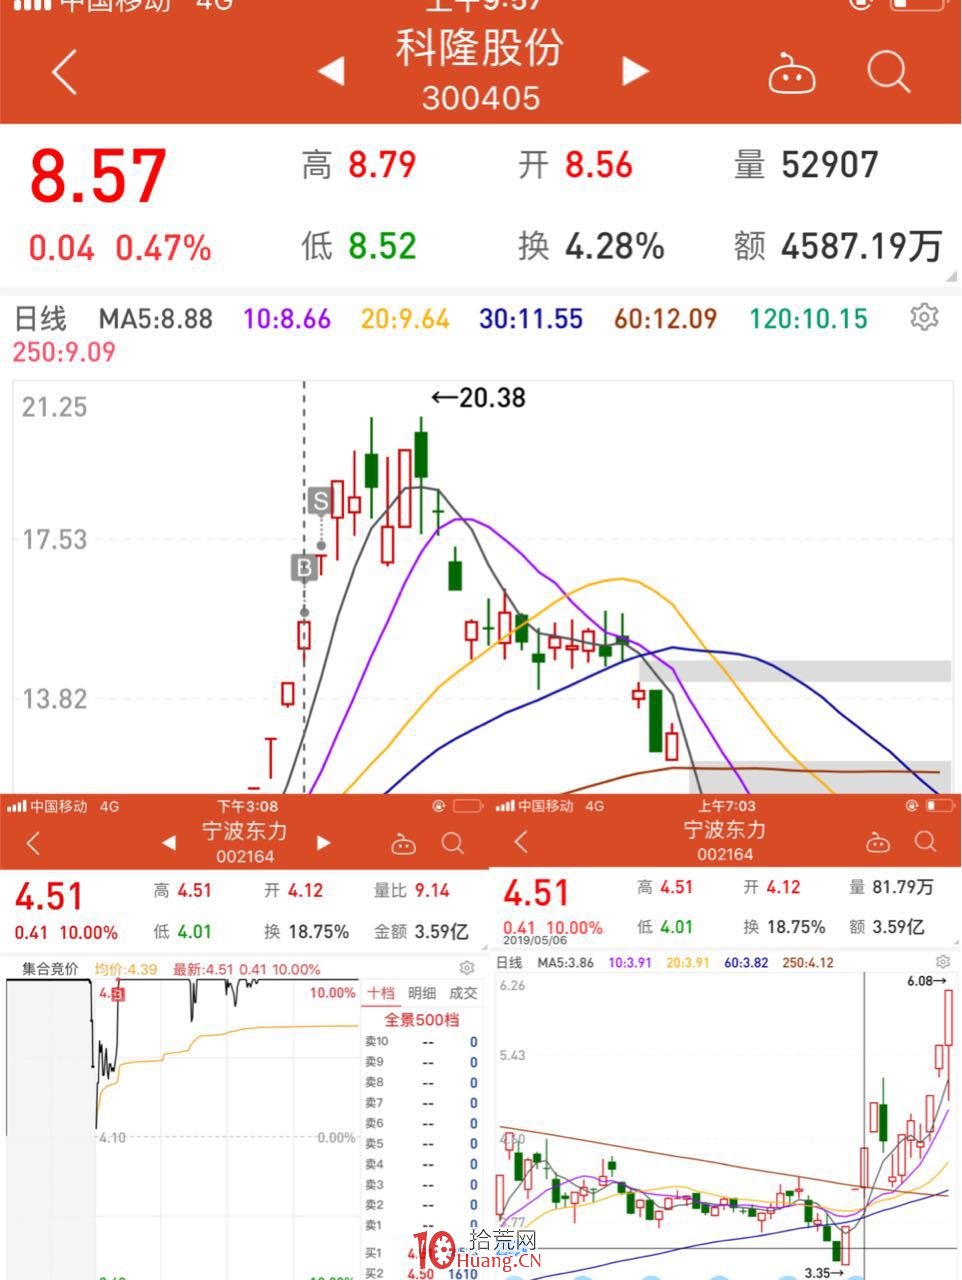Go to the previous stock with the left arrow

(x=331, y=72)
